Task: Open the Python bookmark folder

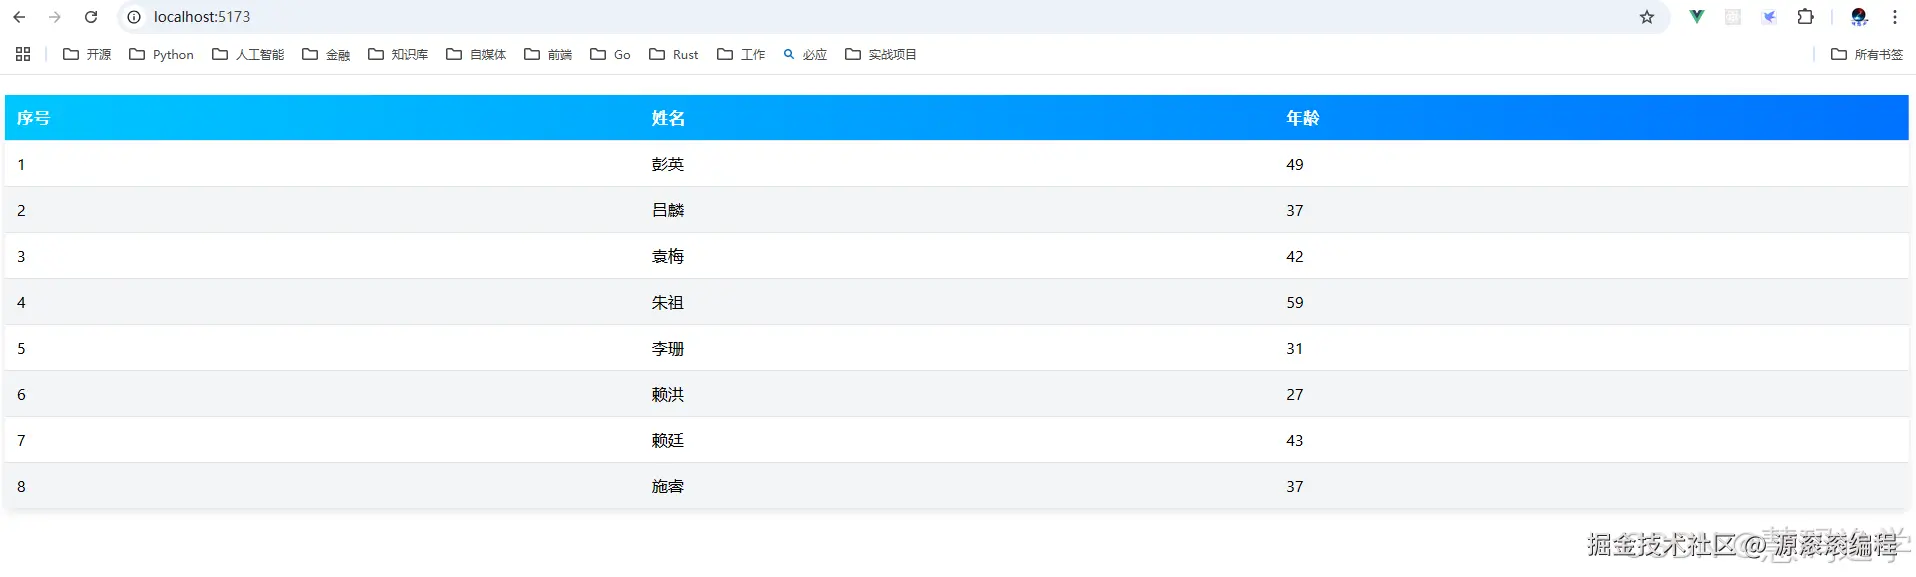Action: [161, 54]
